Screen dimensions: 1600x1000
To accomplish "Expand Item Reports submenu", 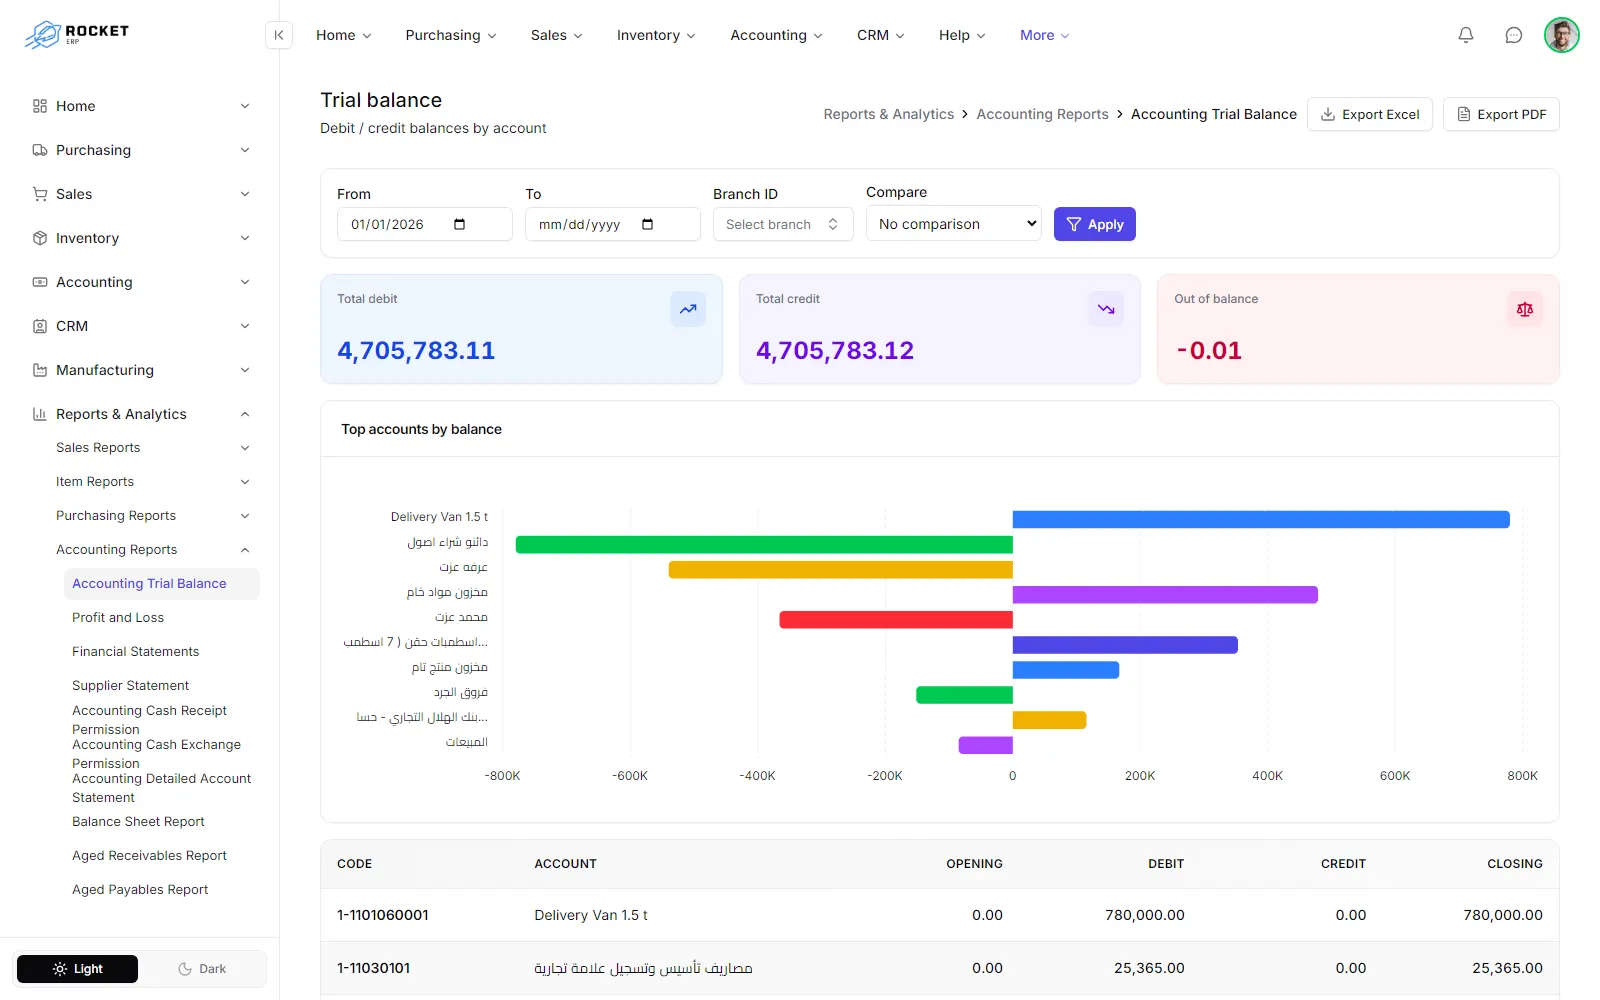I will (x=245, y=482).
